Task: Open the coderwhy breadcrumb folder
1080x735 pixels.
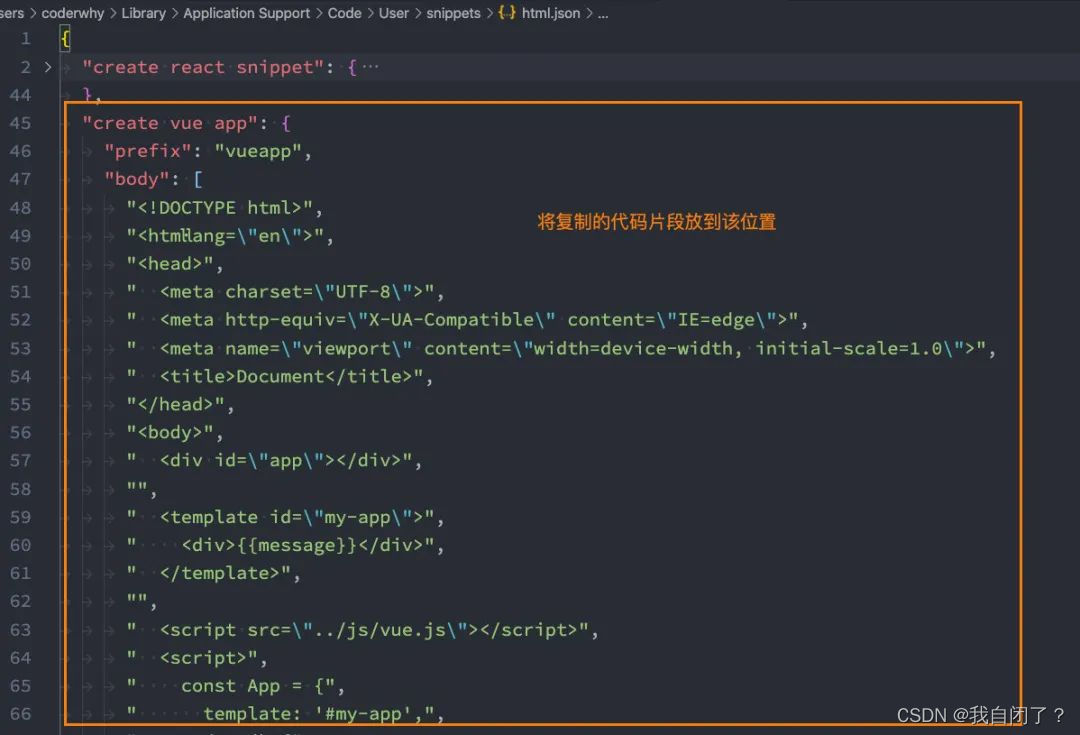Action: pyautogui.click(x=72, y=13)
